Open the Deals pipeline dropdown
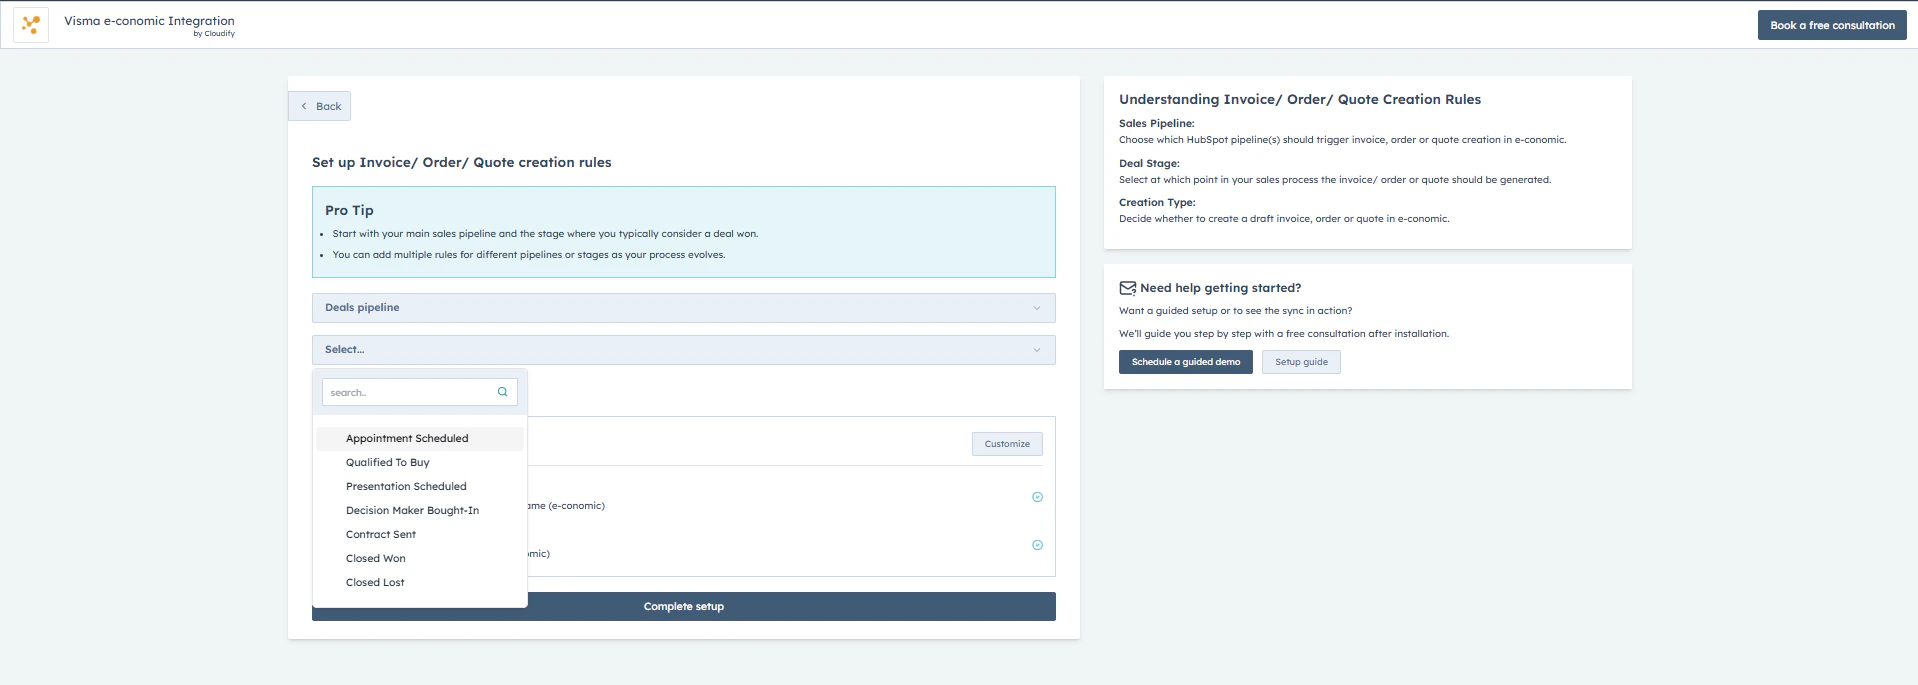This screenshot has height=685, width=1918. pyautogui.click(x=684, y=308)
